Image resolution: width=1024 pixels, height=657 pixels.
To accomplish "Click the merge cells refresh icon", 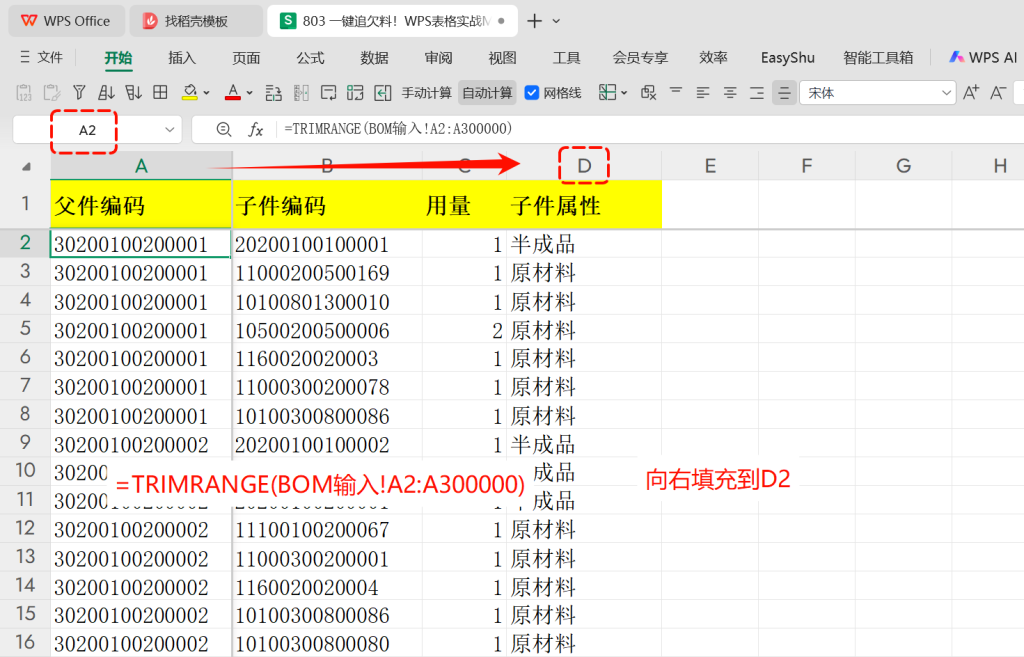I will tap(355, 93).
